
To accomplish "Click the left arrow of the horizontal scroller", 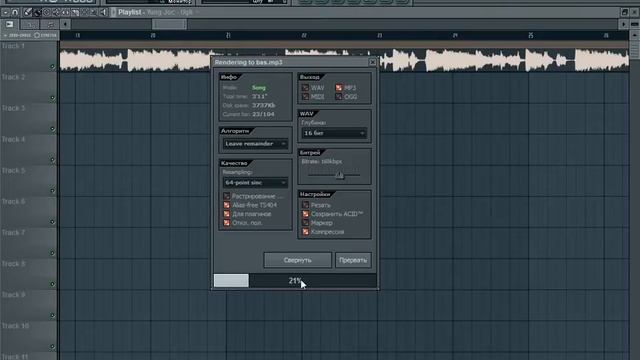I will click(x=65, y=24).
